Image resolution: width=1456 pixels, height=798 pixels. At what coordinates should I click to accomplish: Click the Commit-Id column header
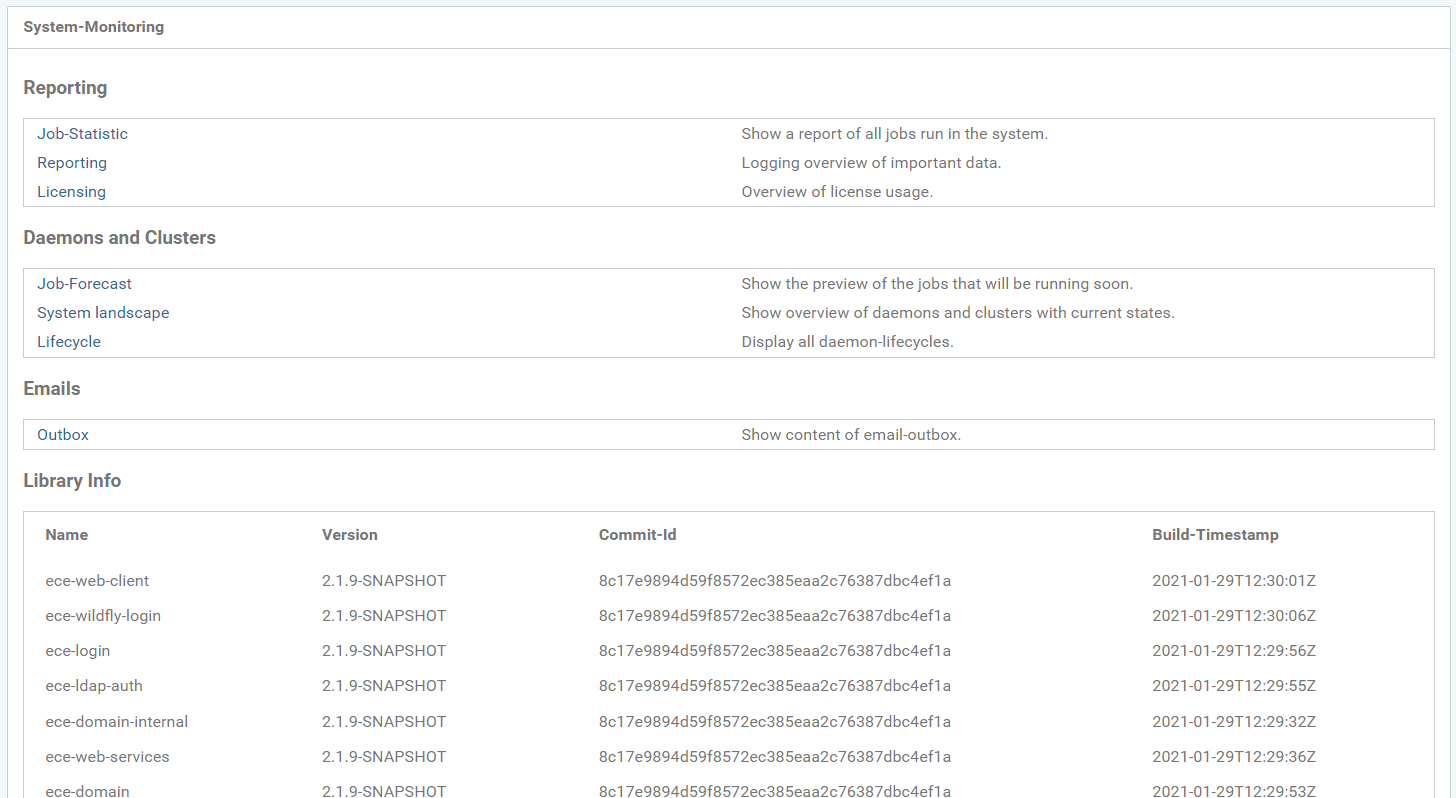637,535
